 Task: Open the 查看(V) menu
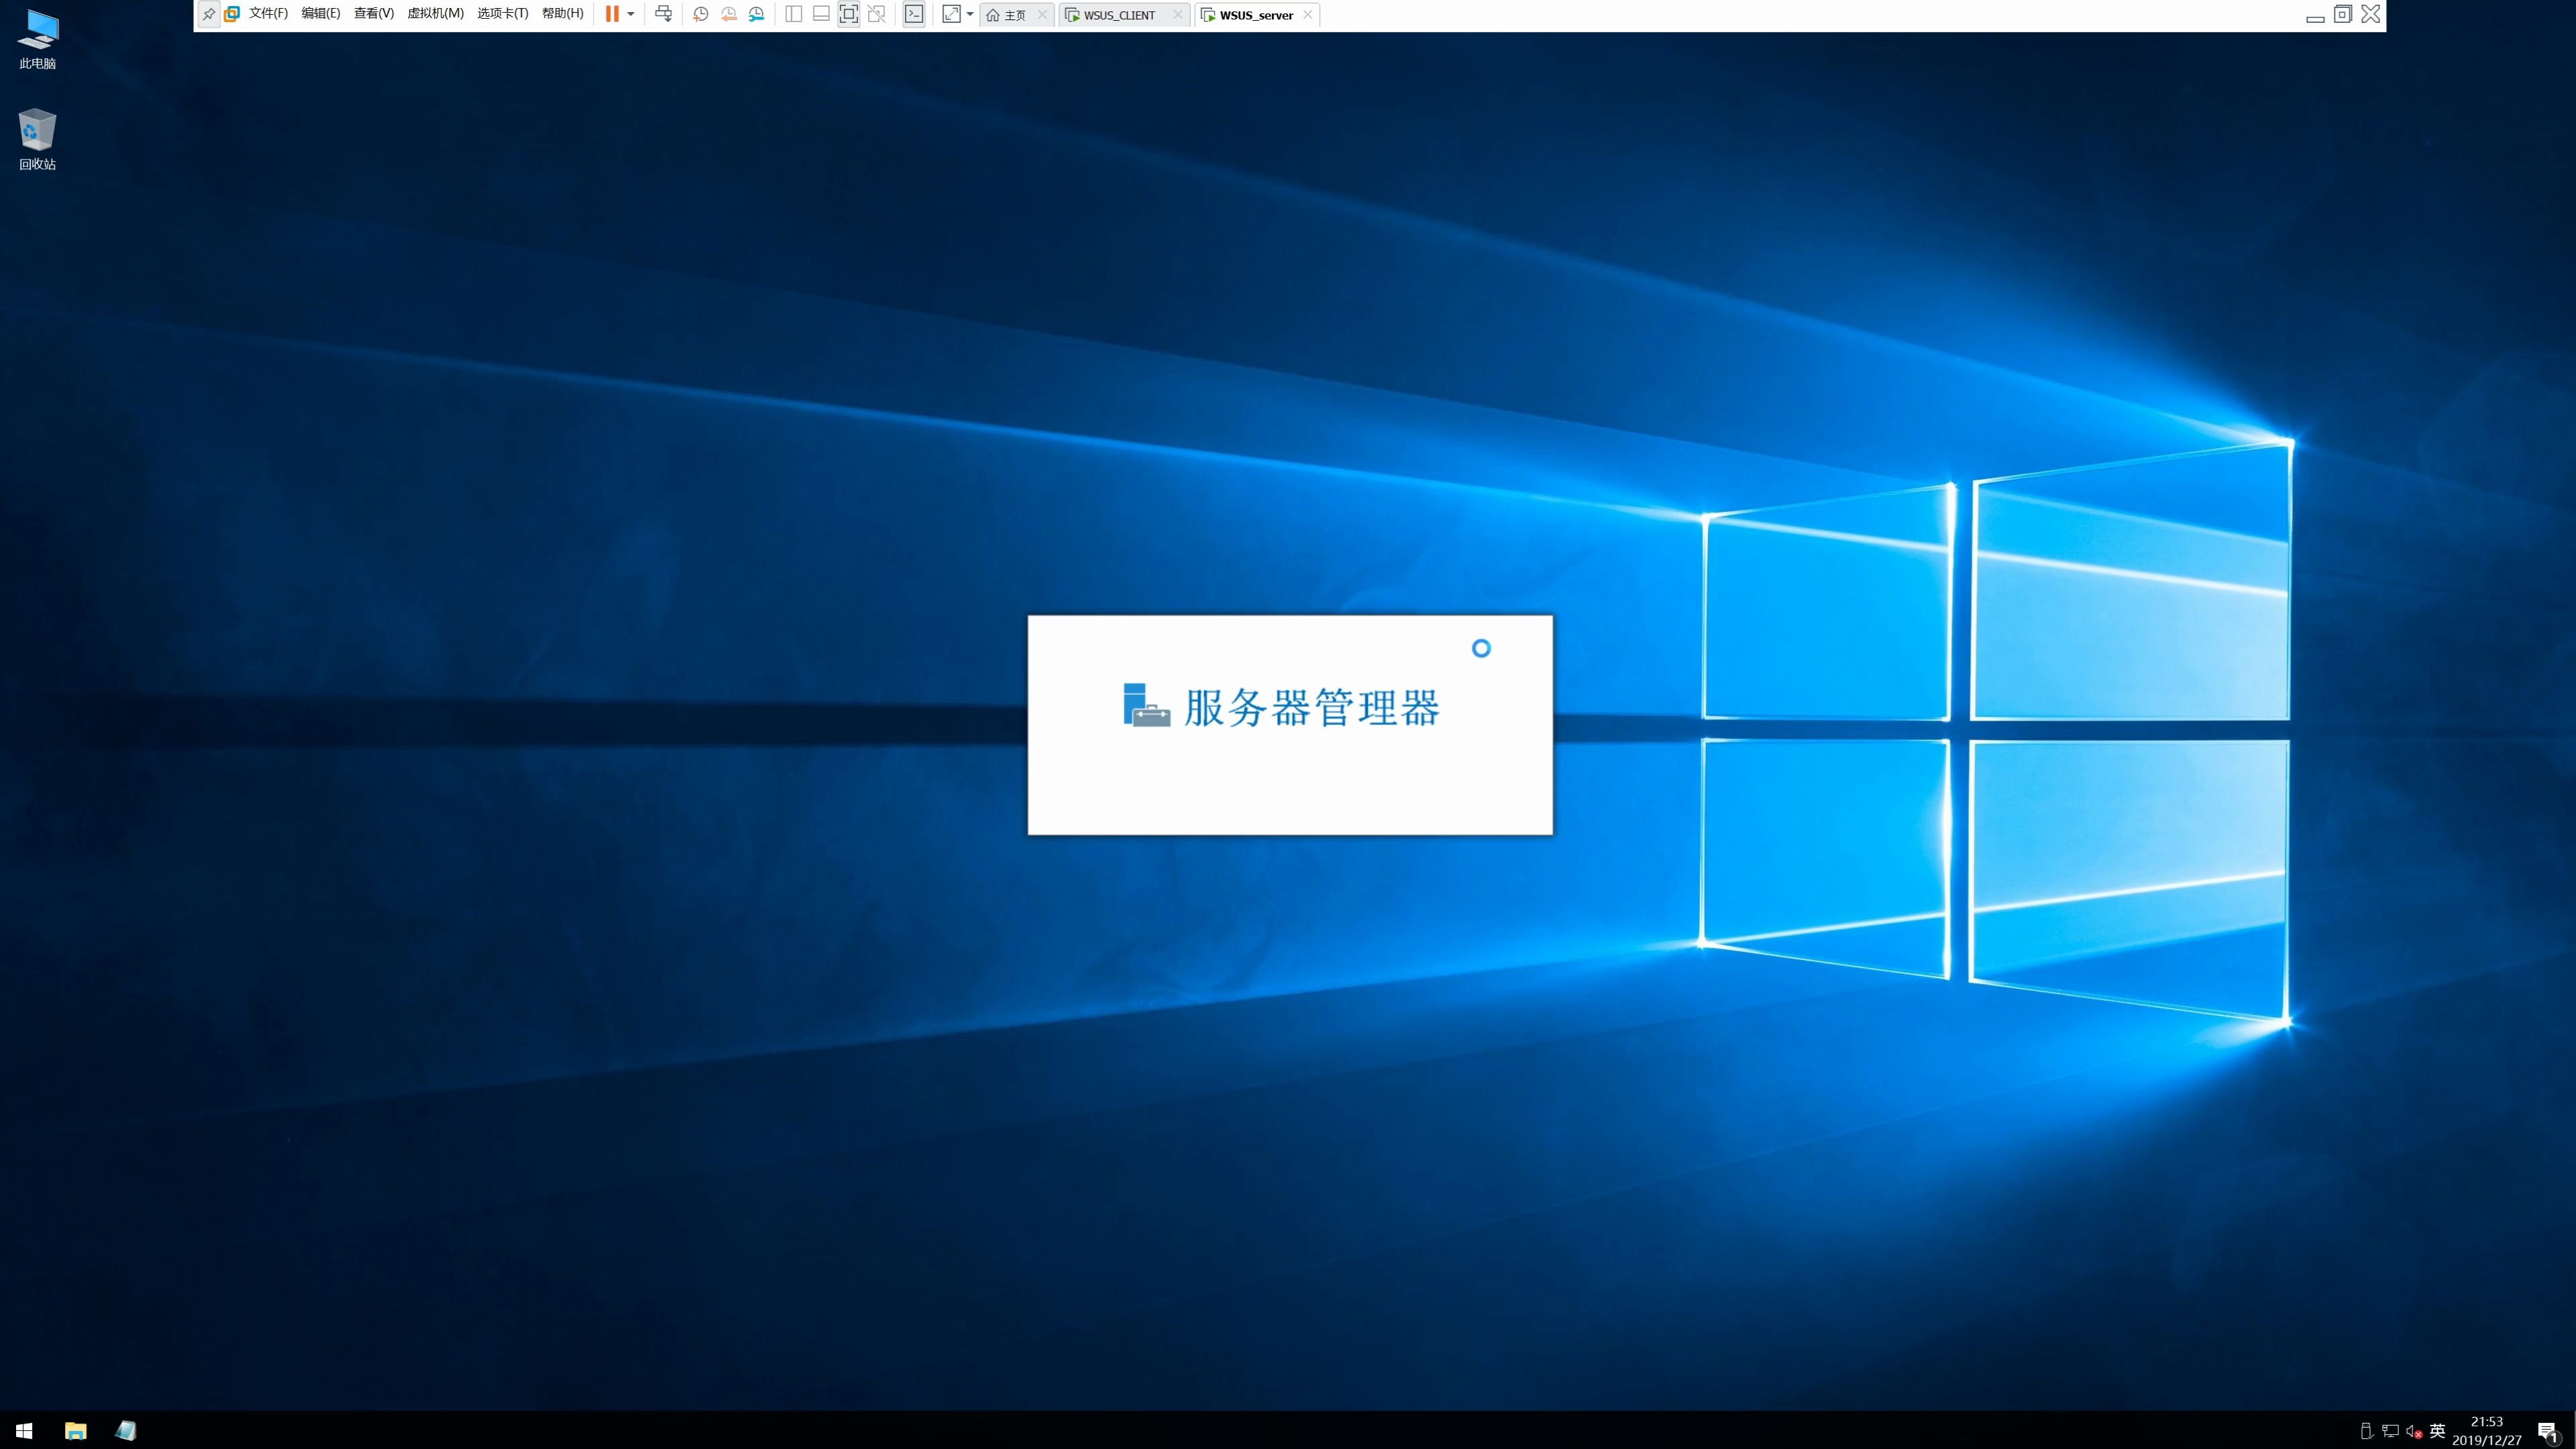click(374, 14)
